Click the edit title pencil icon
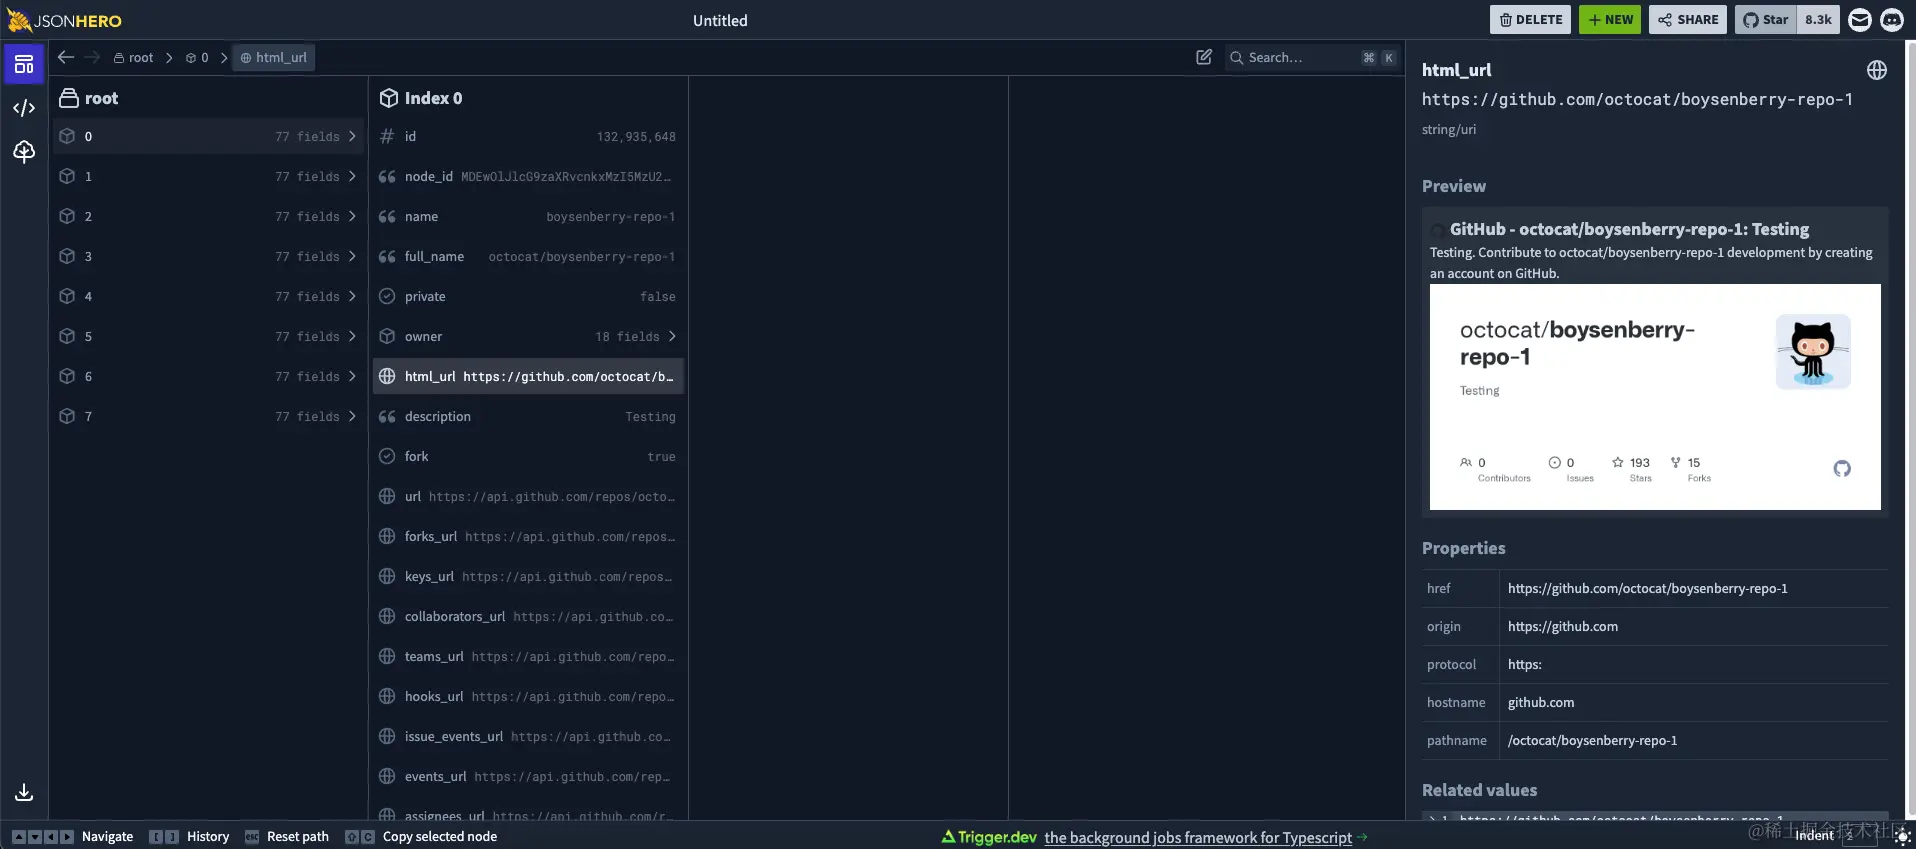1916x849 pixels. click(x=1204, y=57)
